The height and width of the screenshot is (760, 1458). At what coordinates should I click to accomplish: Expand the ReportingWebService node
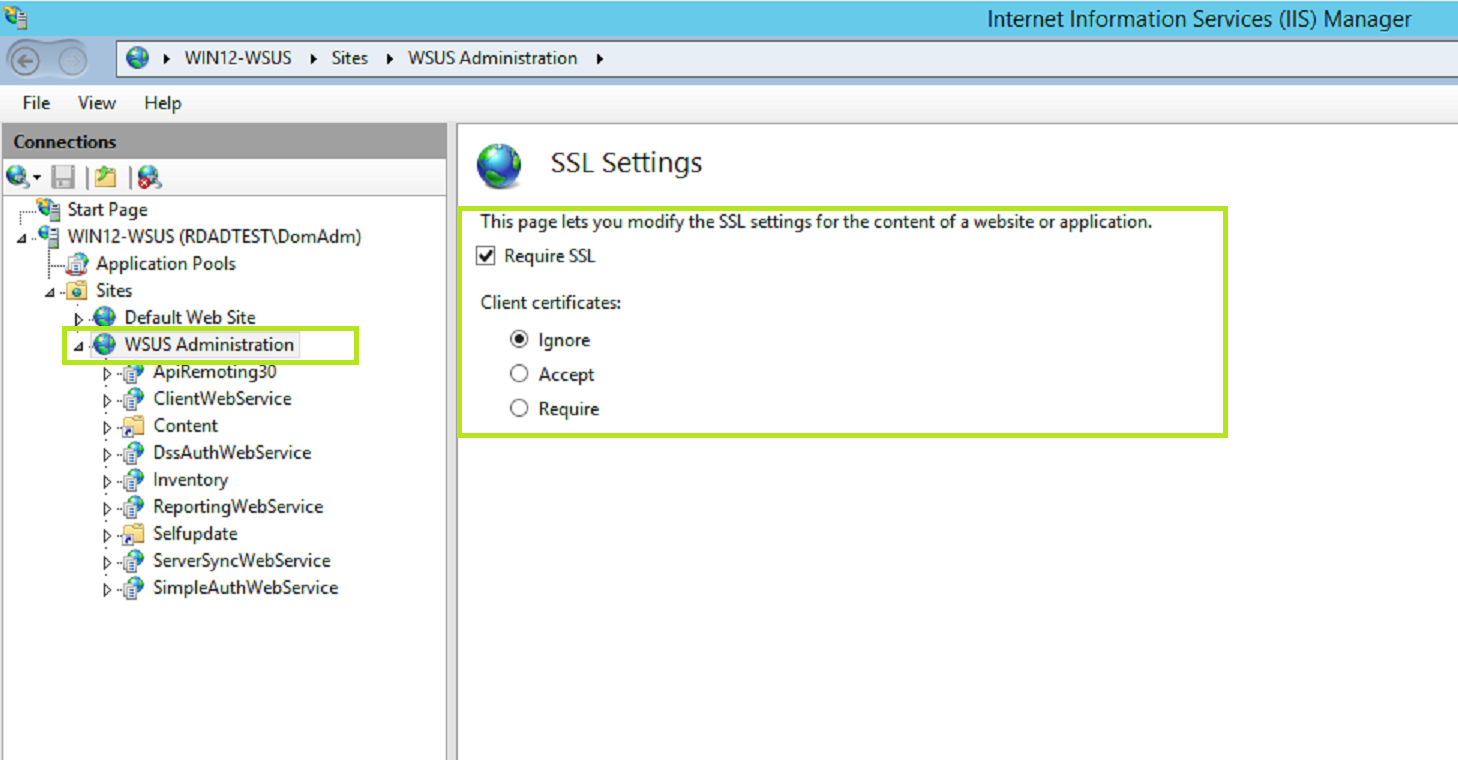point(108,507)
